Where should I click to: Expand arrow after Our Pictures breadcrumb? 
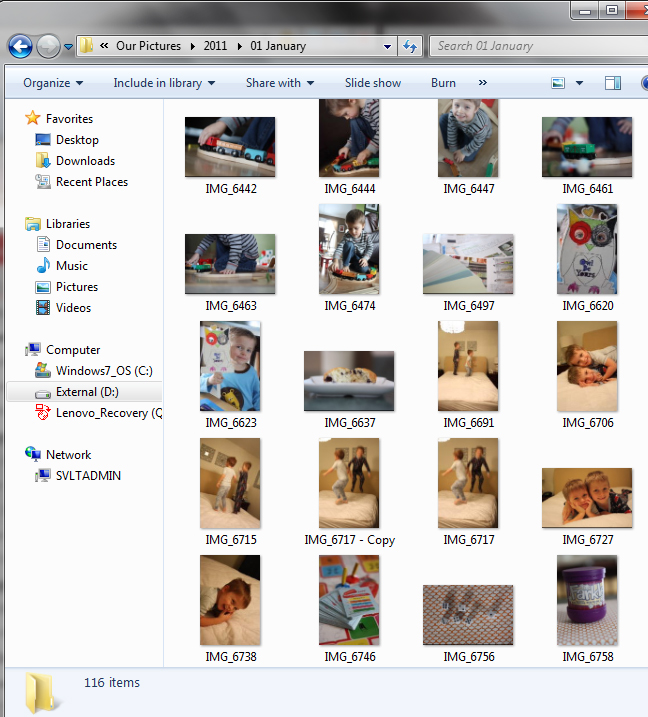click(x=193, y=46)
